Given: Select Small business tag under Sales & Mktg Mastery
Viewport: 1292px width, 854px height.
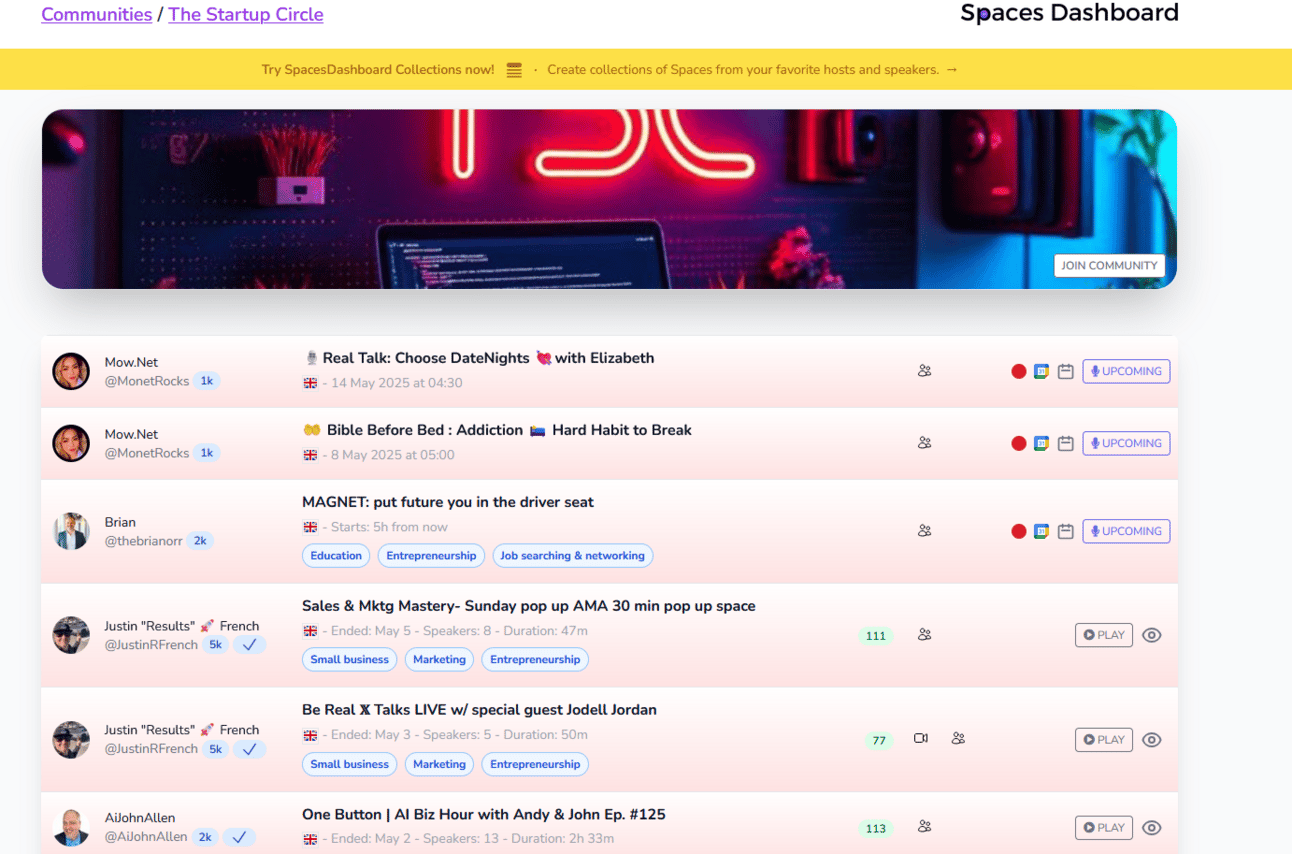Looking at the screenshot, I should [x=349, y=660].
